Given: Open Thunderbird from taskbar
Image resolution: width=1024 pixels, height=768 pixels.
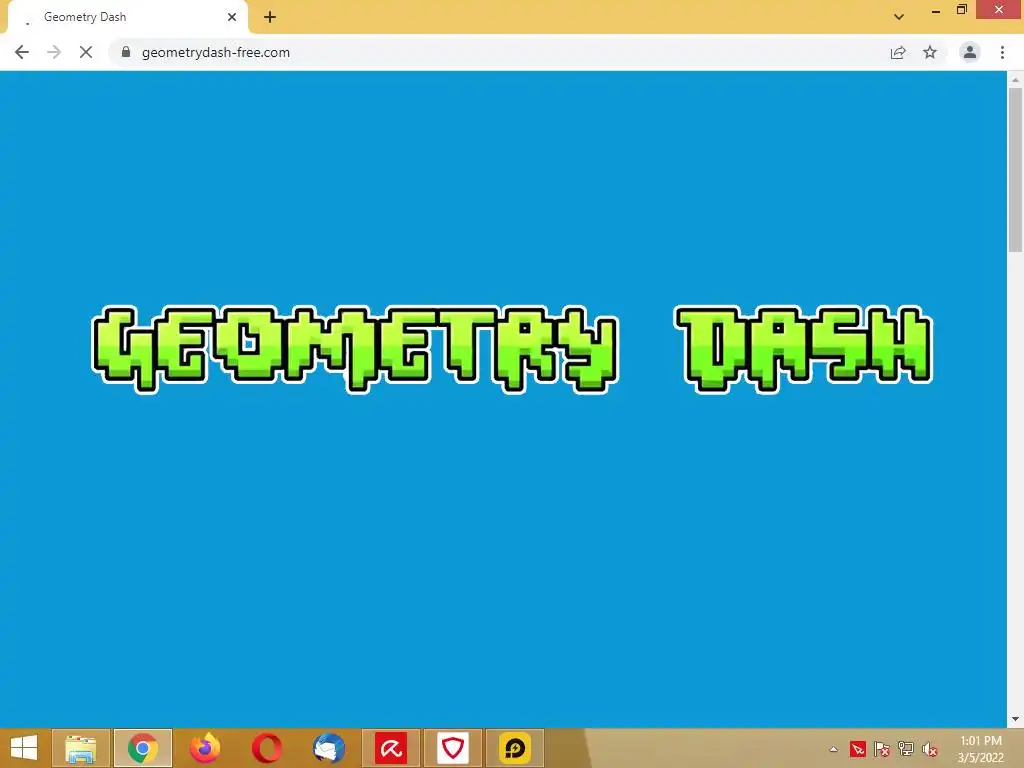Looking at the screenshot, I should (x=328, y=748).
